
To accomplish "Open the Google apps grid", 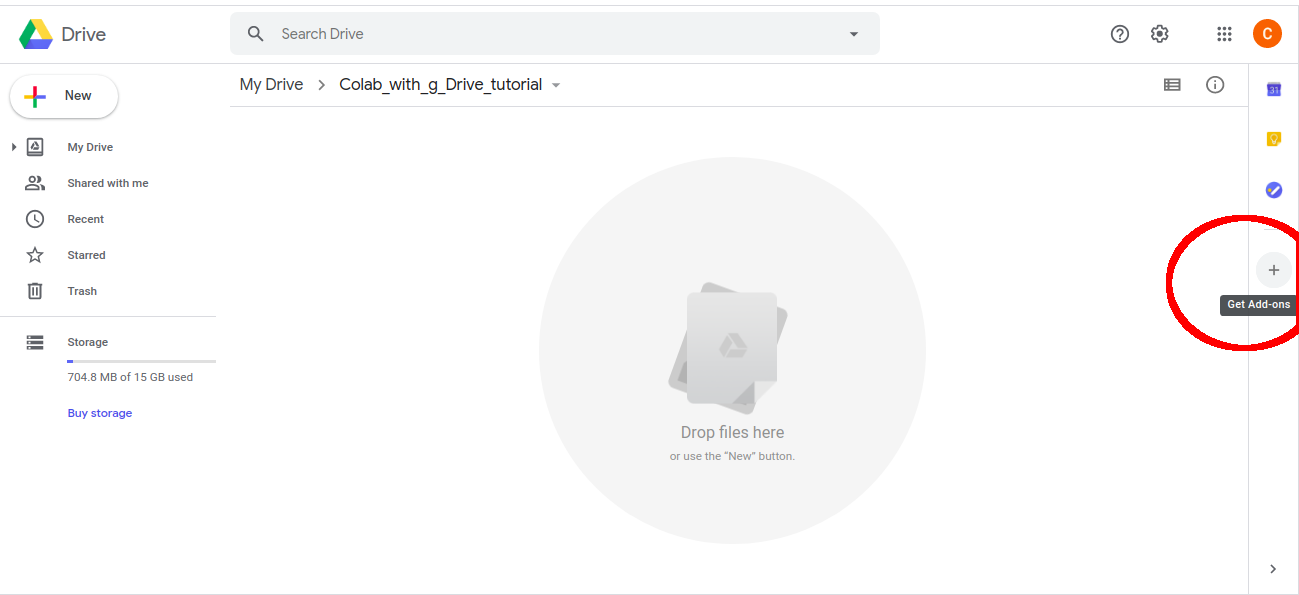I will [x=1224, y=33].
